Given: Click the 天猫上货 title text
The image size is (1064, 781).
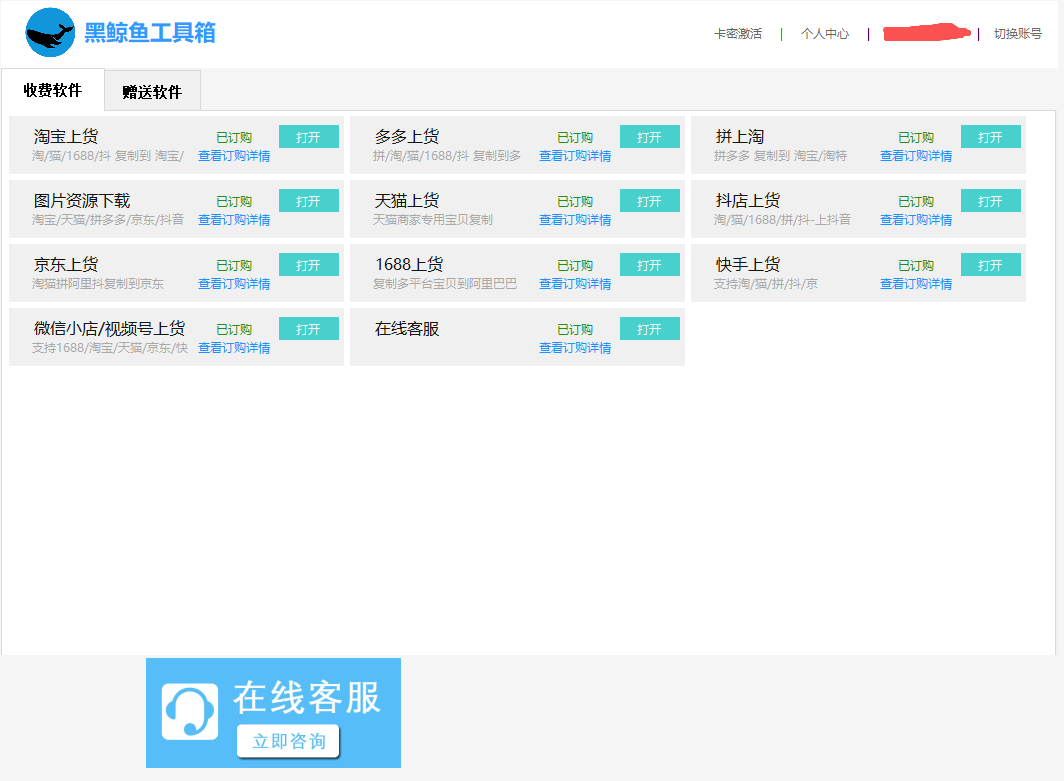Looking at the screenshot, I should point(407,200).
